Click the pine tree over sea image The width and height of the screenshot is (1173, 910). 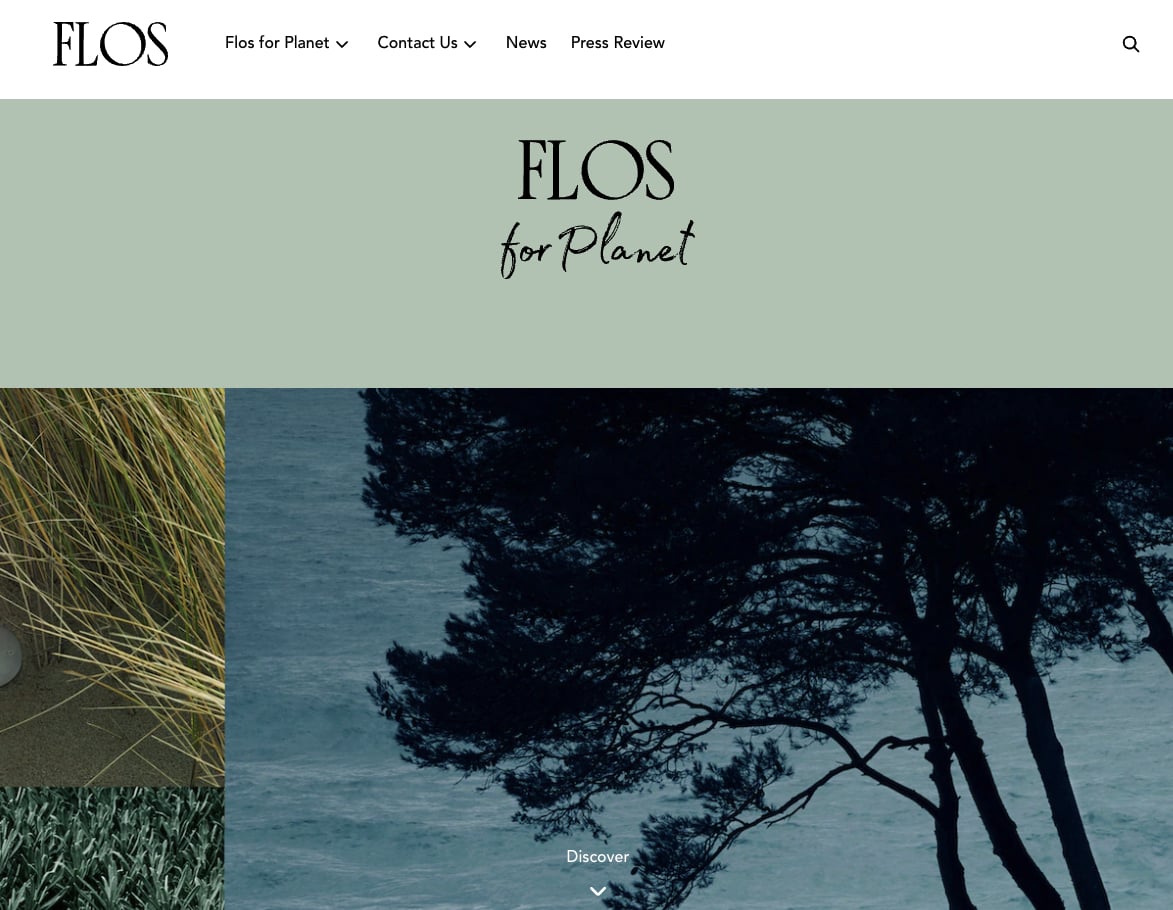[x=699, y=649]
